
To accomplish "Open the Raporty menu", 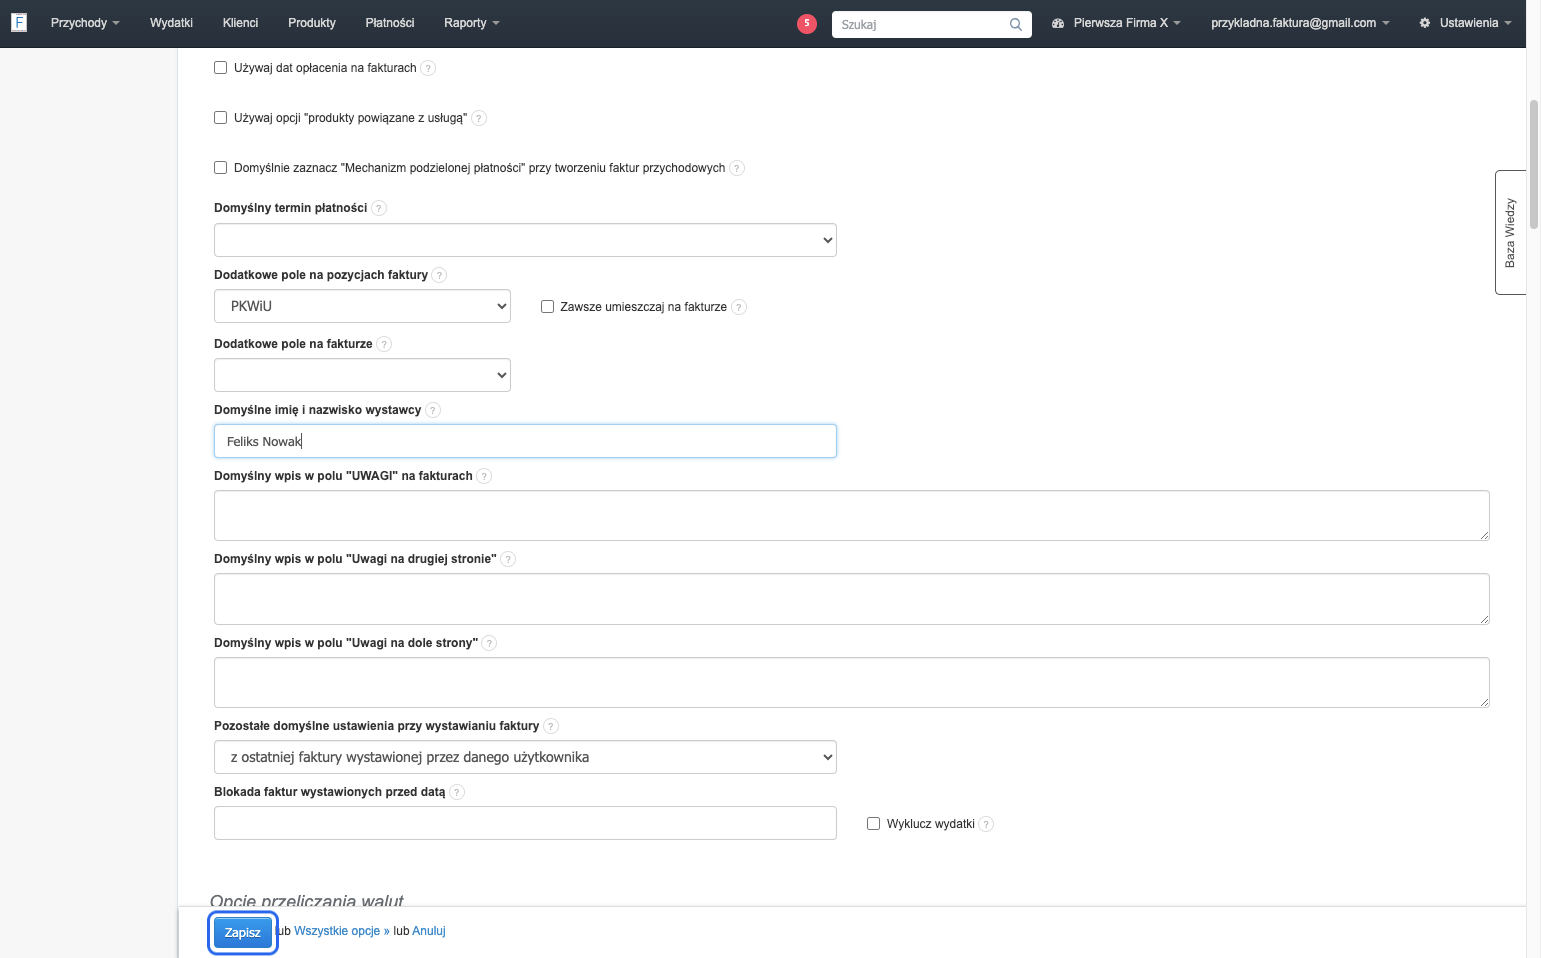I will (472, 23).
